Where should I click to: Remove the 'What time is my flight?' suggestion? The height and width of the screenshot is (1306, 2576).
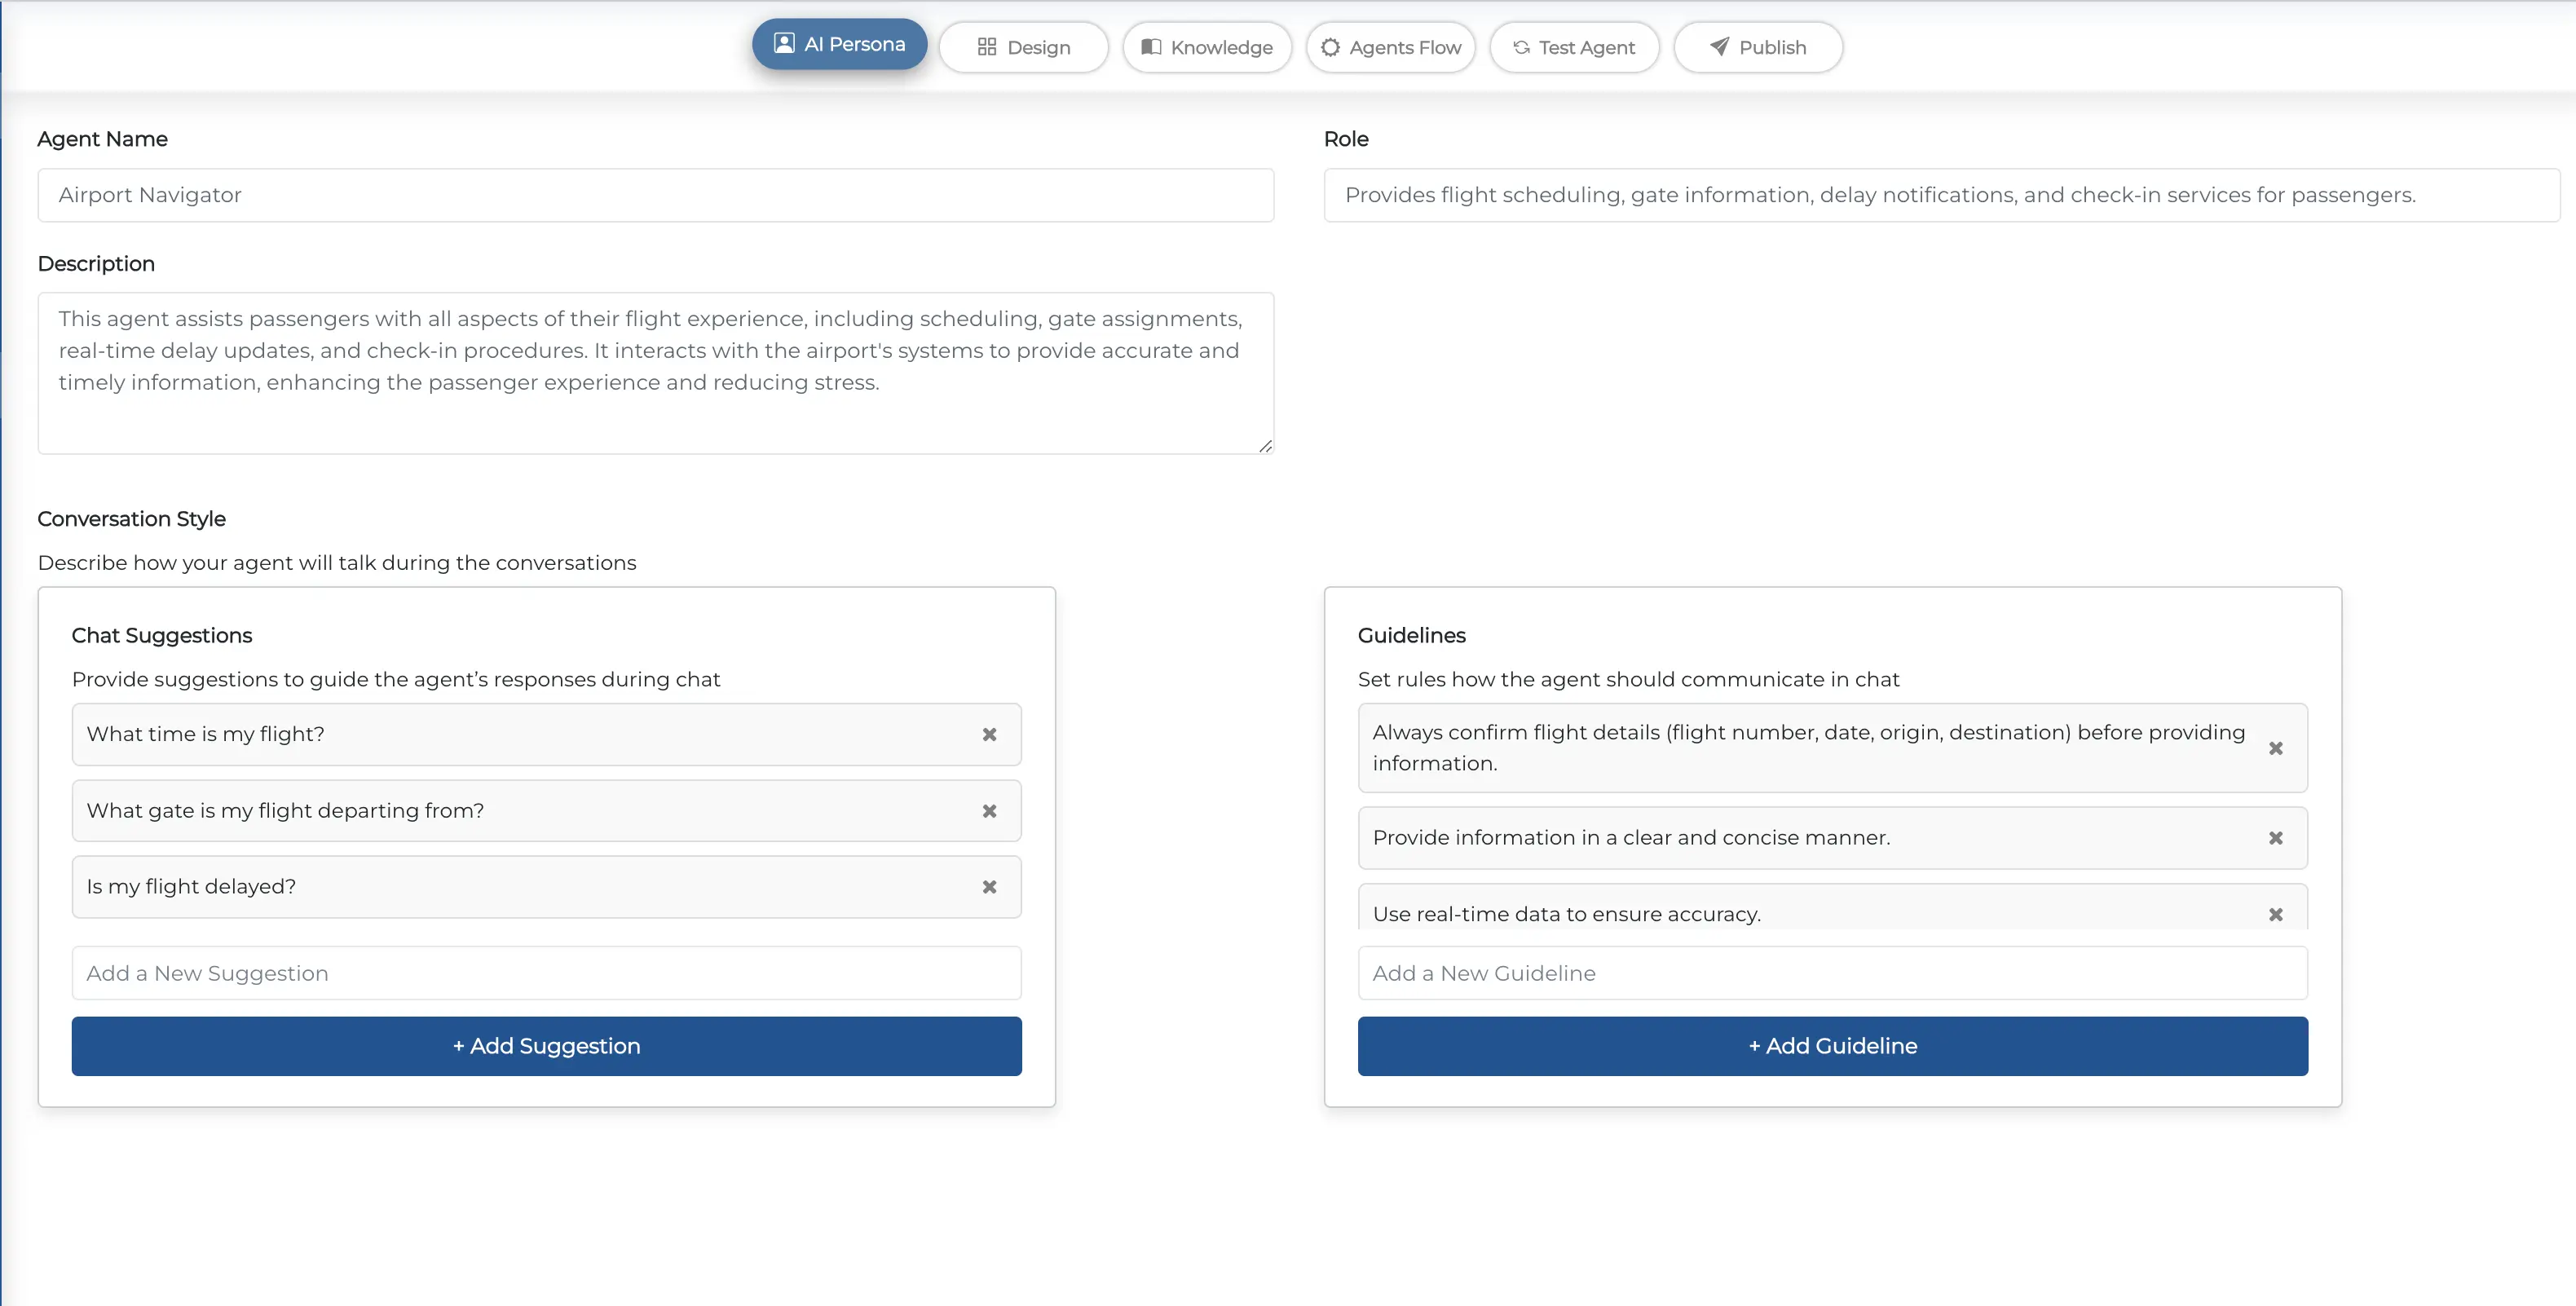click(x=989, y=734)
